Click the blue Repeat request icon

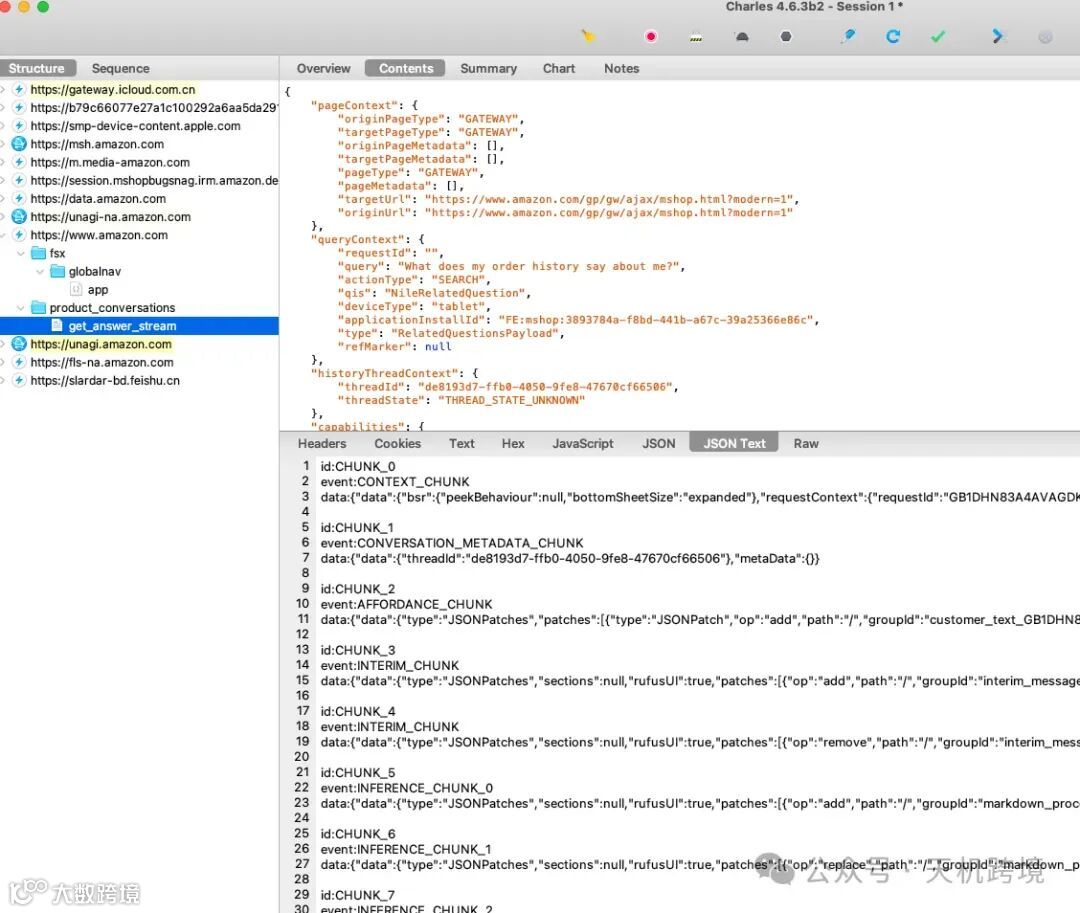click(893, 37)
